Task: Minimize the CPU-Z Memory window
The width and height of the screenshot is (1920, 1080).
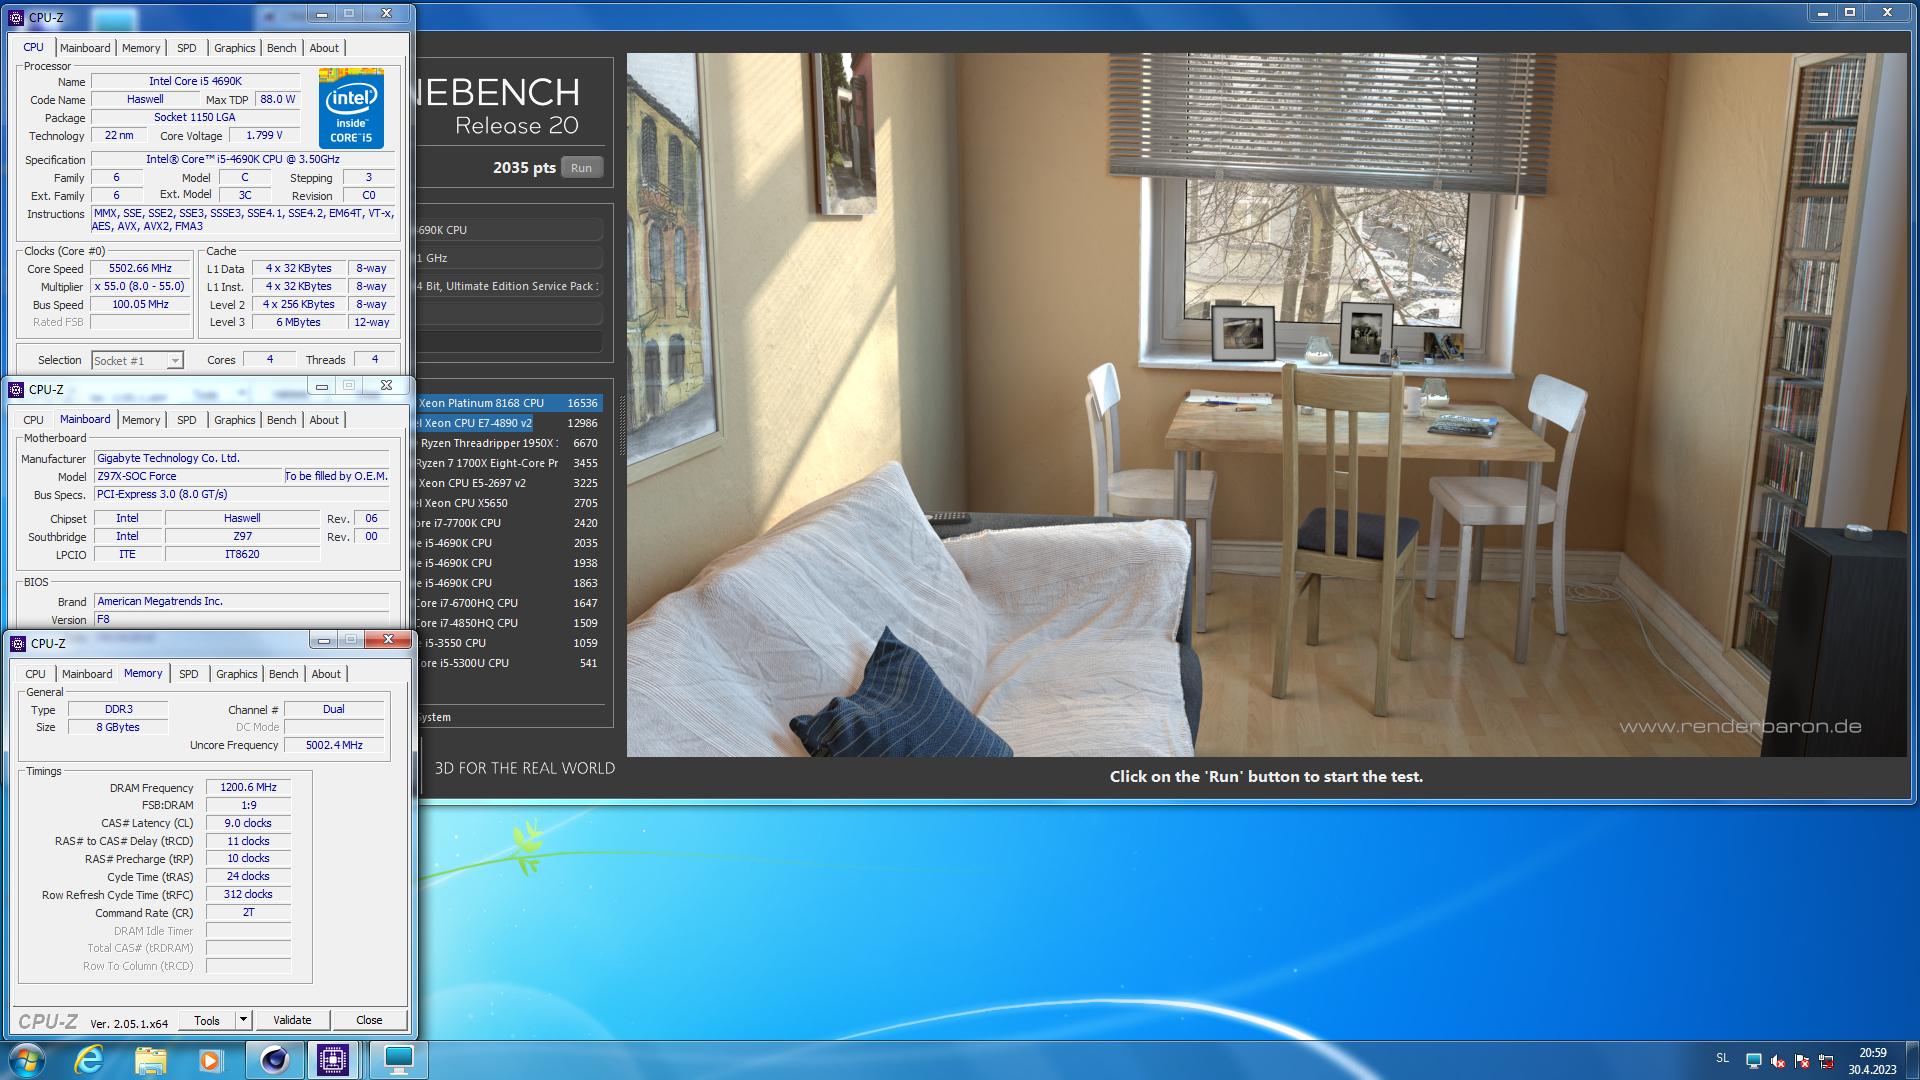Action: (323, 640)
